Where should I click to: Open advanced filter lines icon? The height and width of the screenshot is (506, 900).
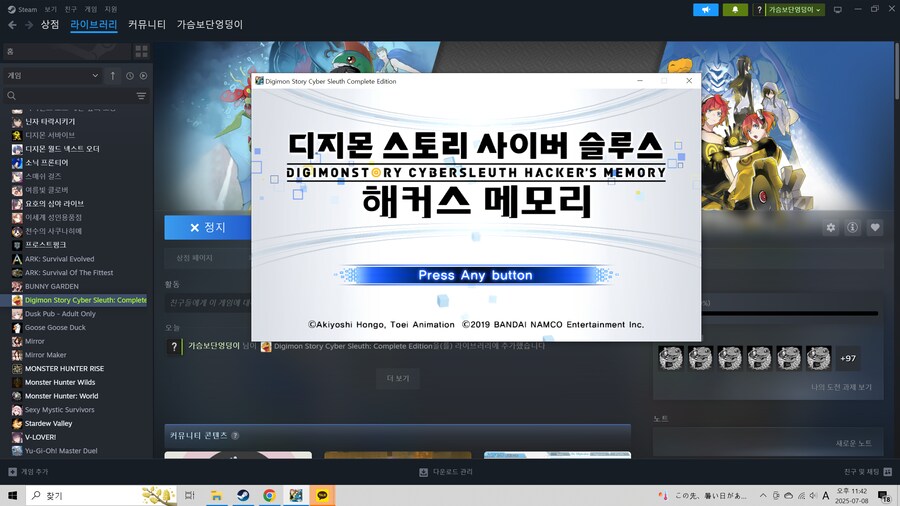(141, 96)
